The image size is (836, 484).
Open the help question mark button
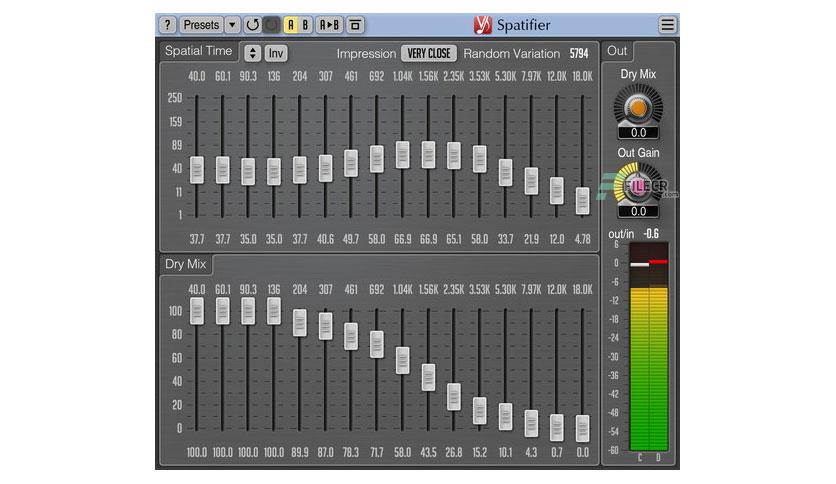167,25
